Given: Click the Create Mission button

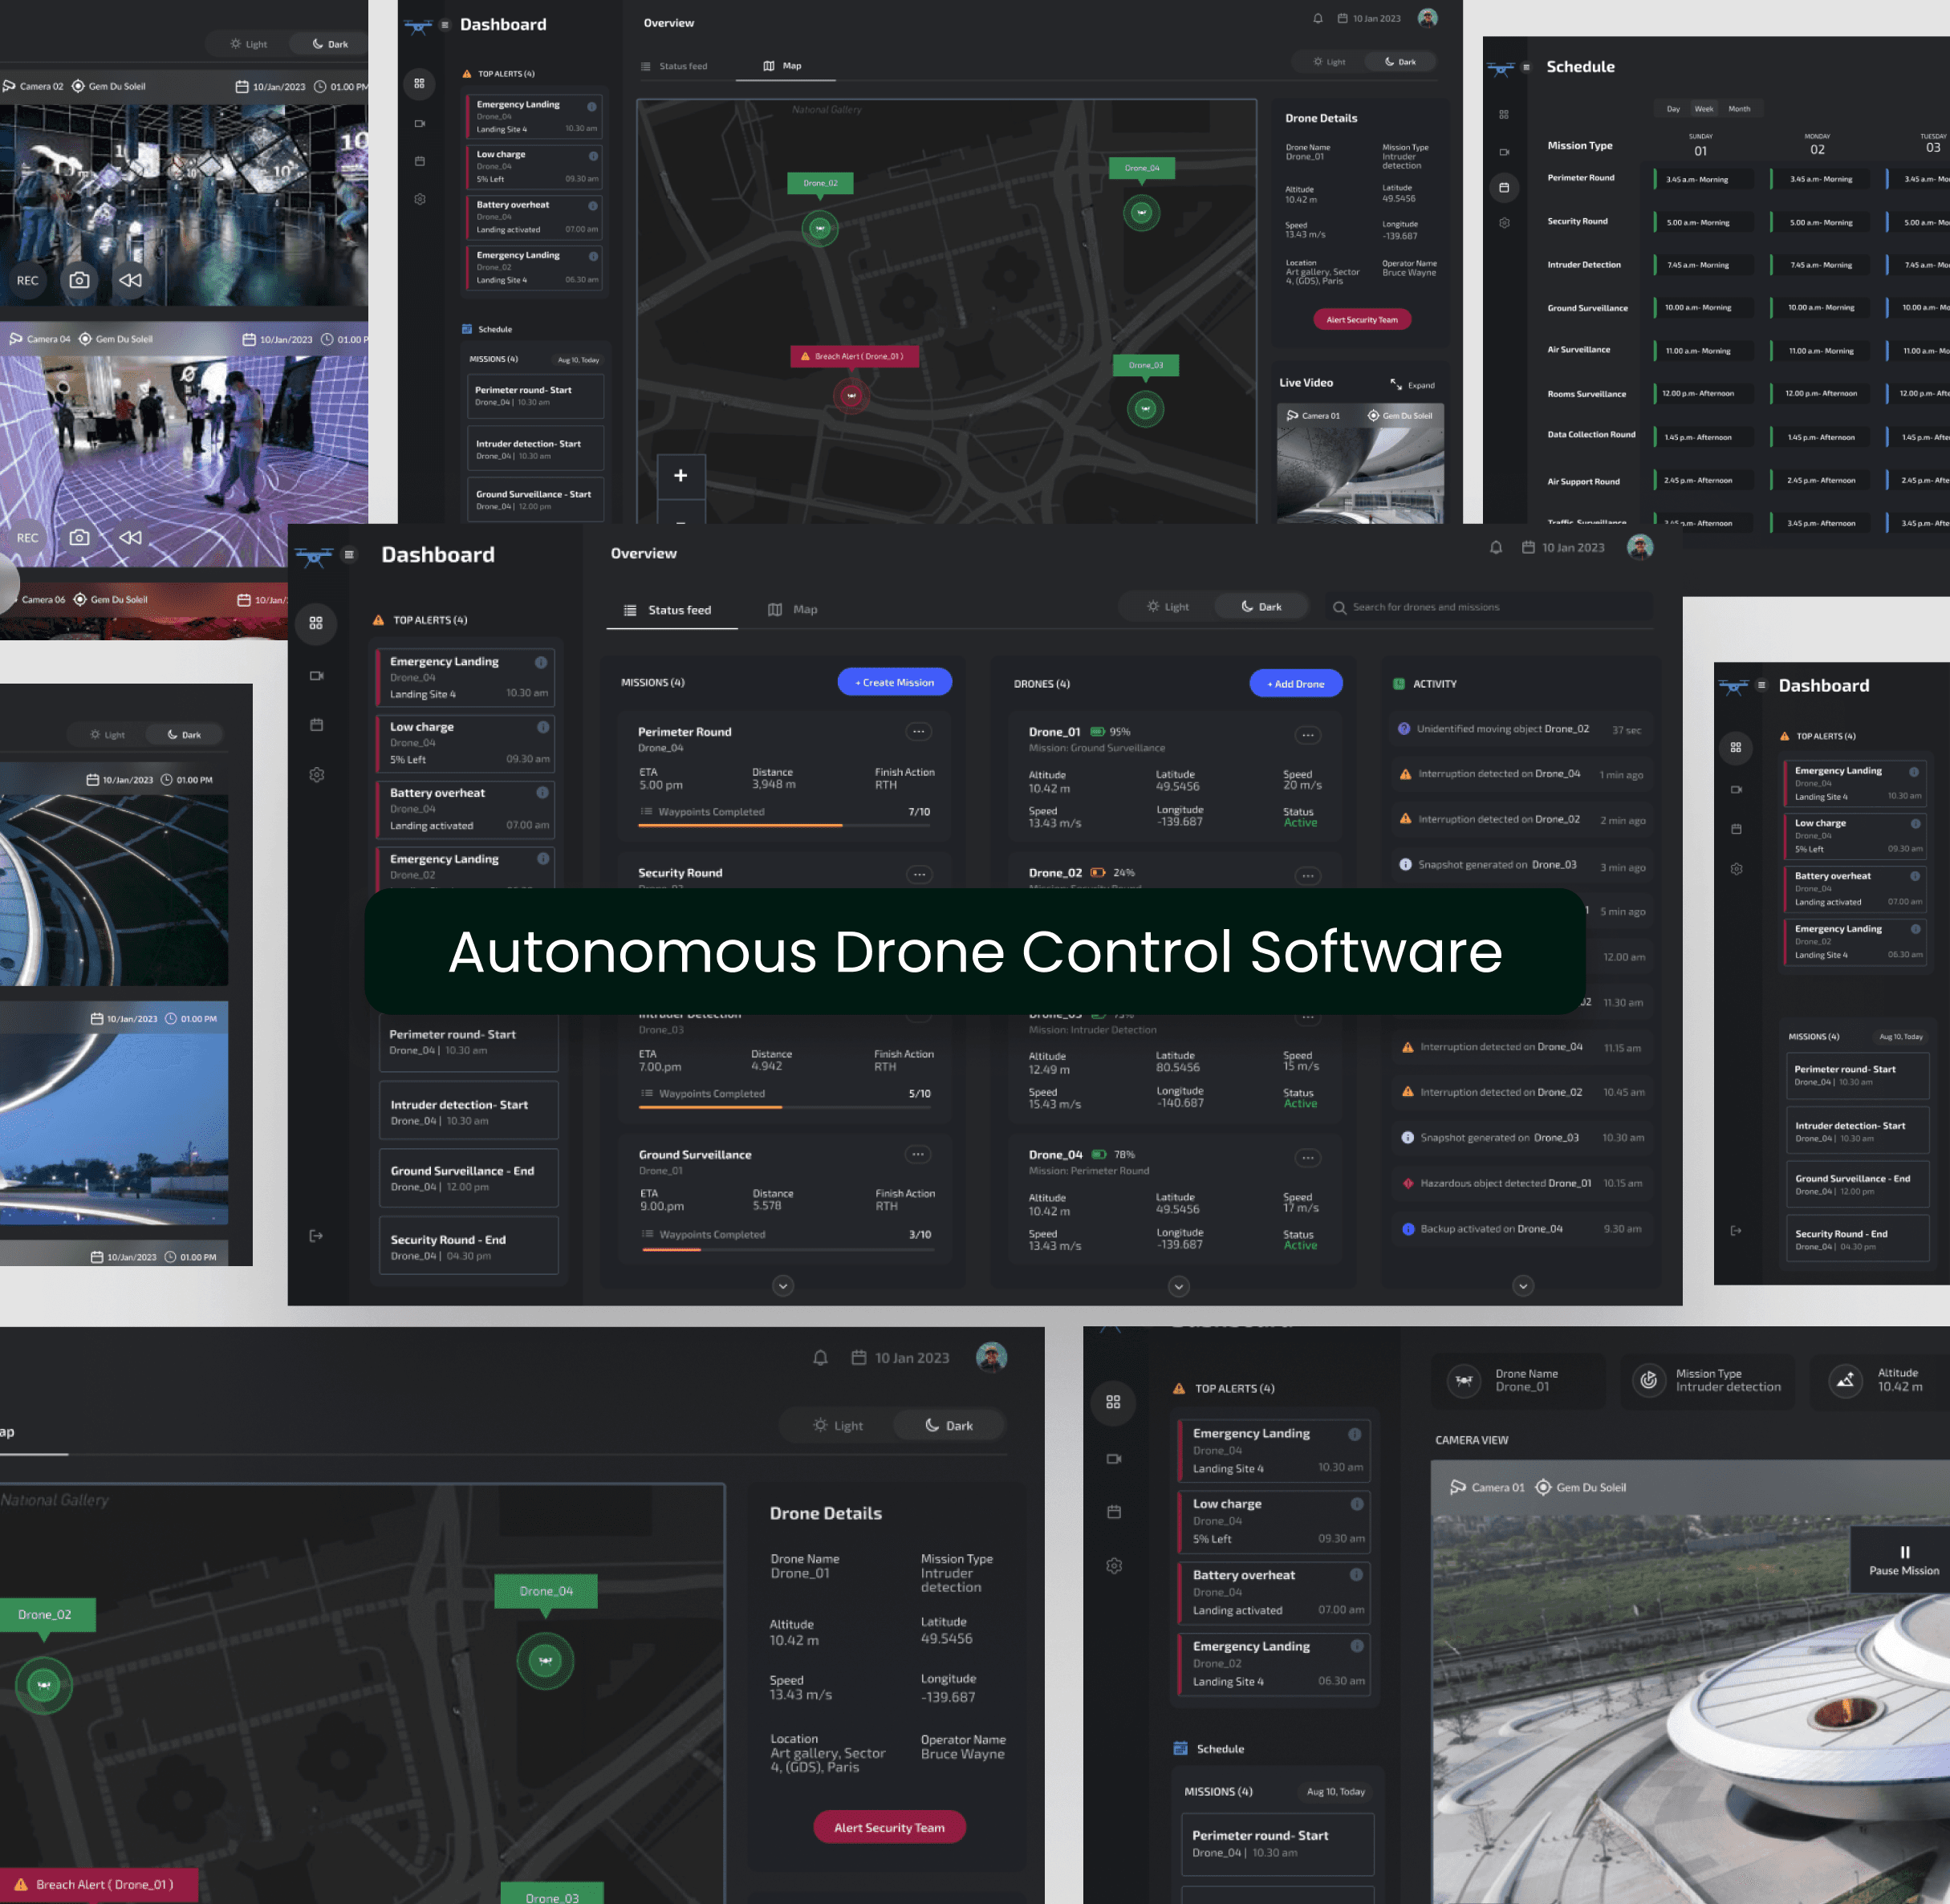Looking at the screenshot, I should click(894, 682).
